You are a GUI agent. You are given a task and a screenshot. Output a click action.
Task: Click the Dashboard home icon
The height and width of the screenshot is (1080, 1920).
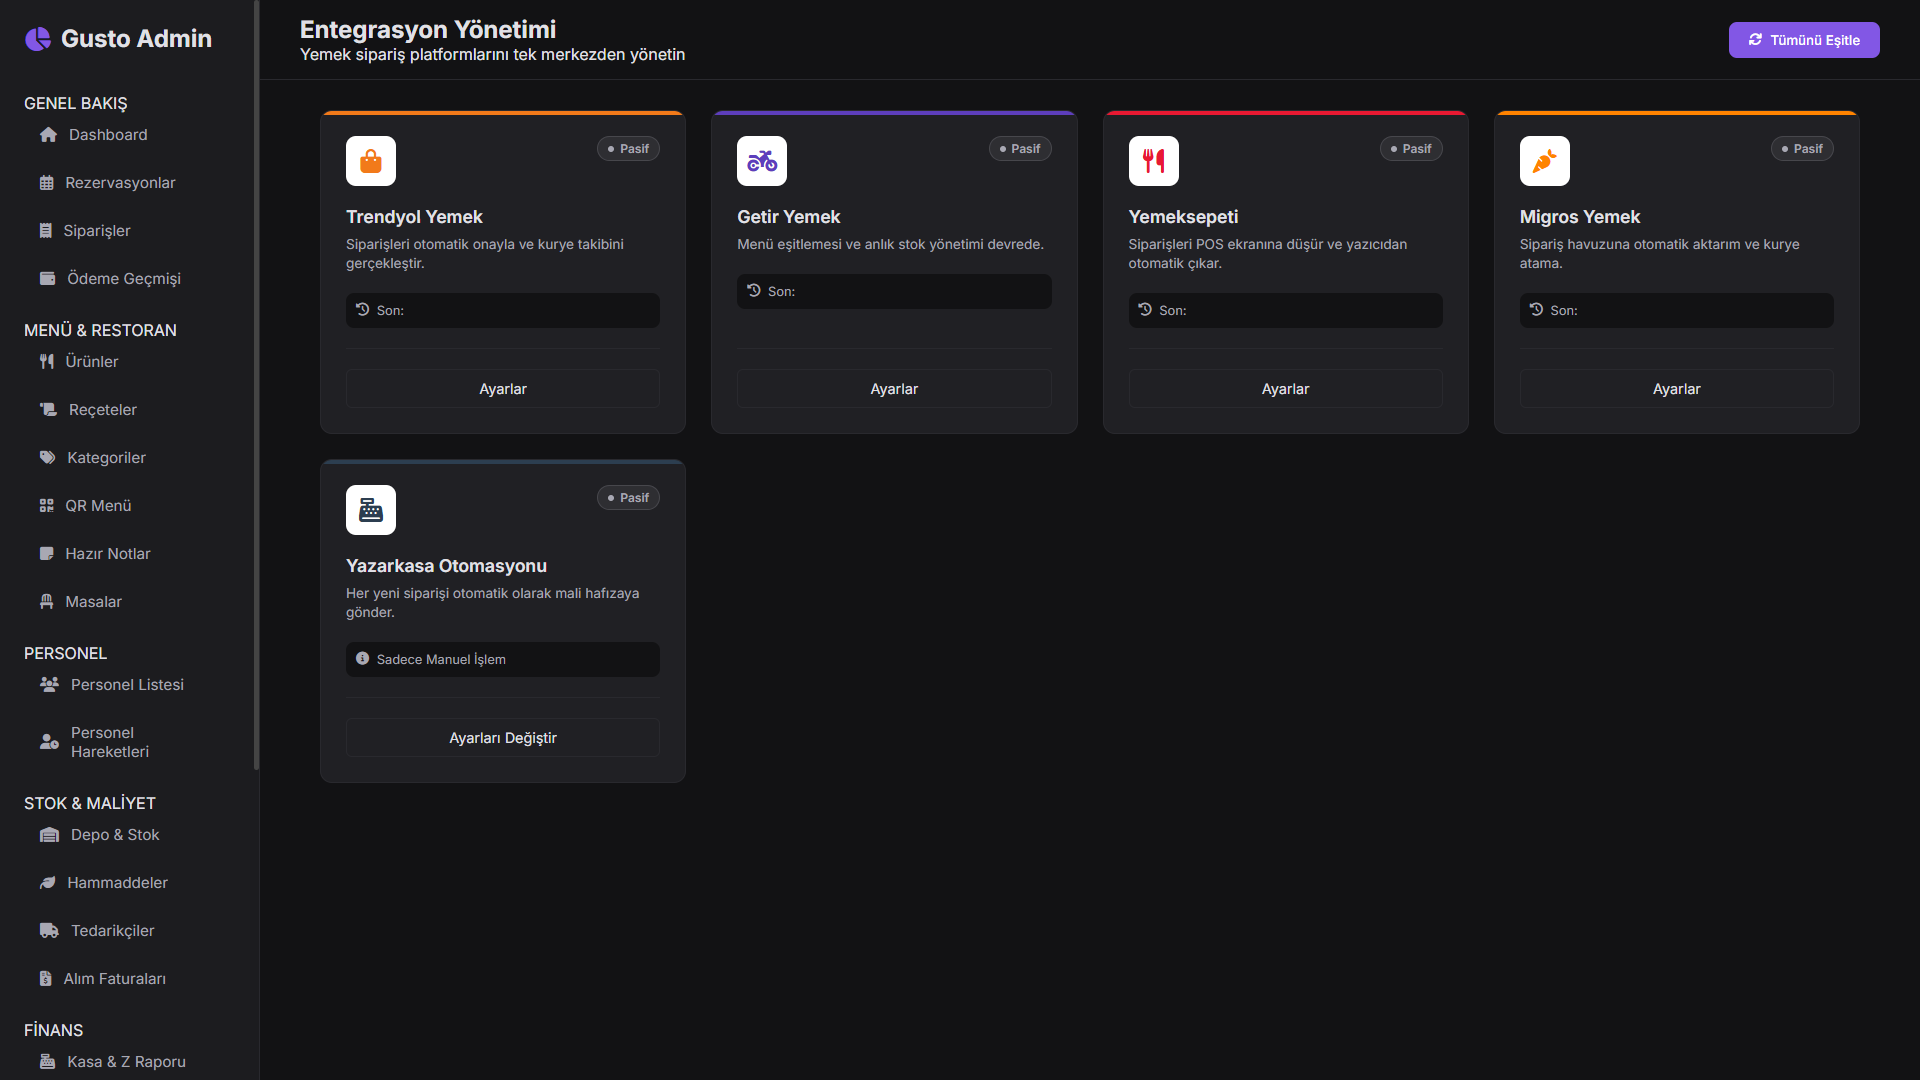point(48,135)
